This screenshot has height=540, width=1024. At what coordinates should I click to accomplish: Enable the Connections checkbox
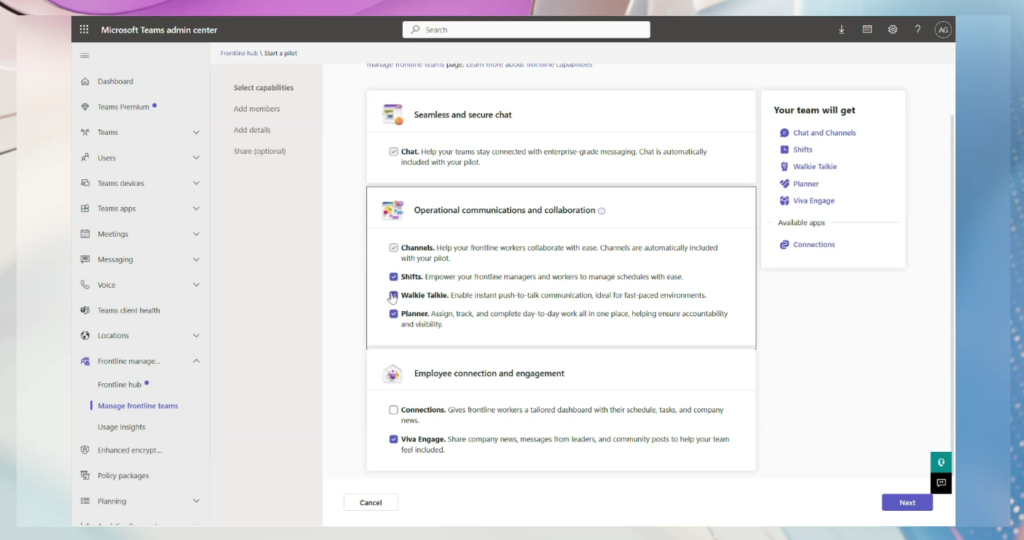(x=394, y=410)
